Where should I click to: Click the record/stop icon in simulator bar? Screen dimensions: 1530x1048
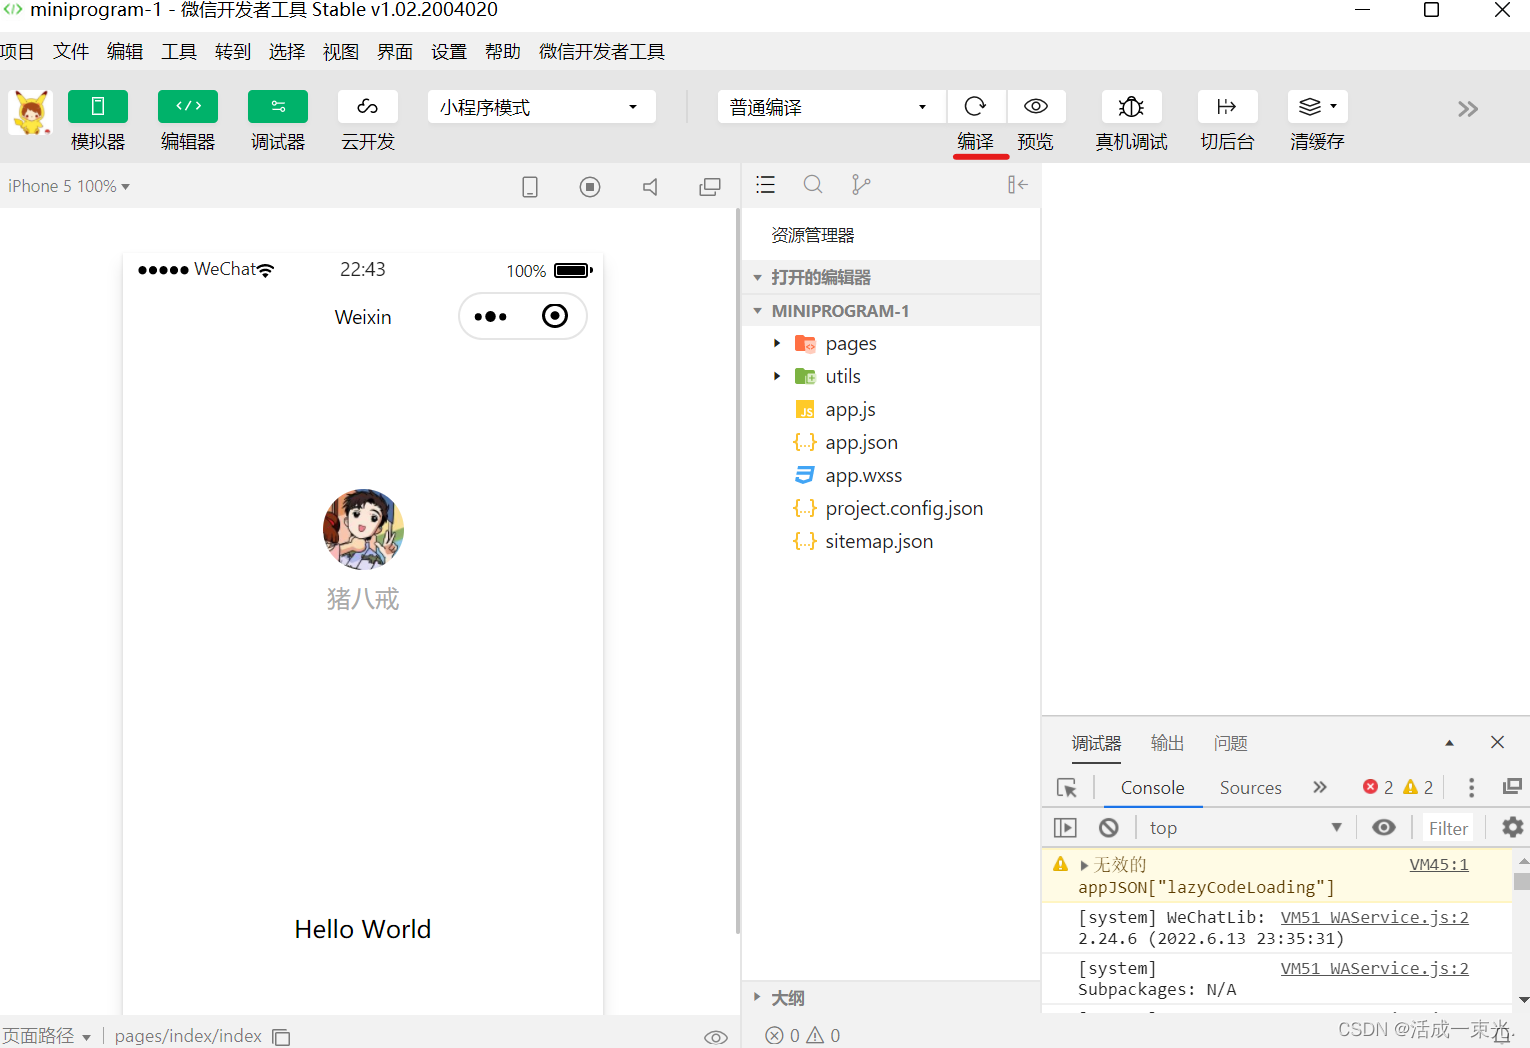[x=590, y=187]
